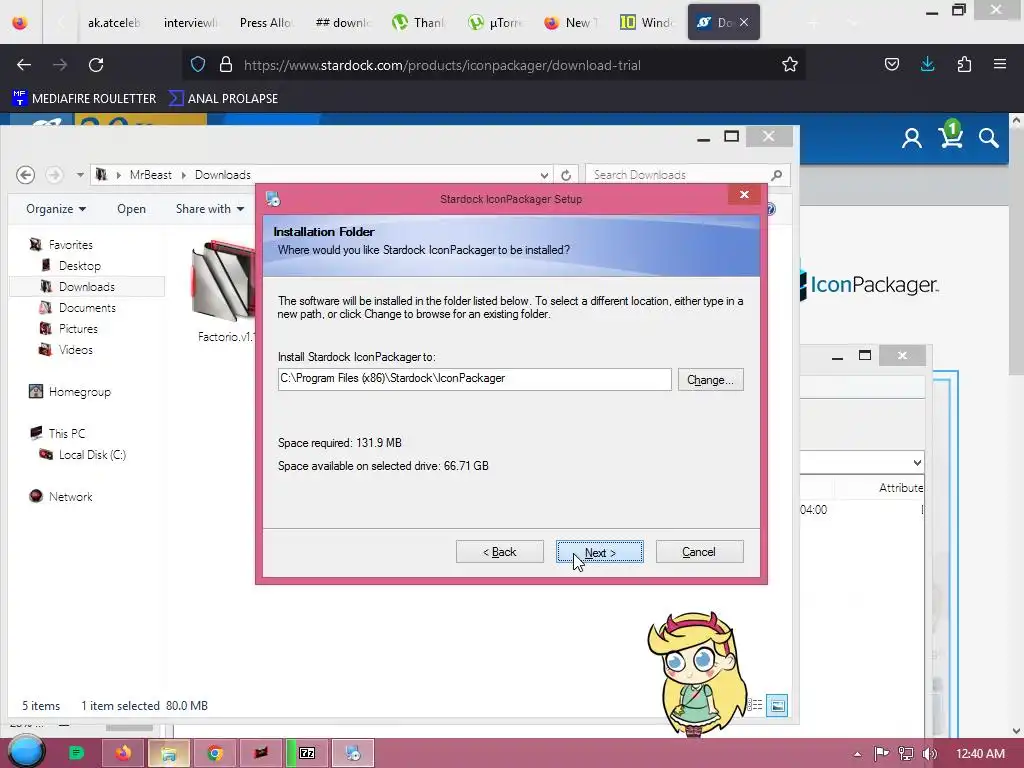Viewport: 1024px width, 768px height.
Task: Switch to the ak.atceleb tab
Action: [114, 23]
